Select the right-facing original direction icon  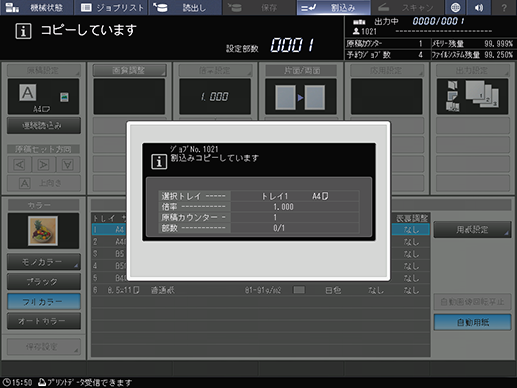[x=44, y=165]
